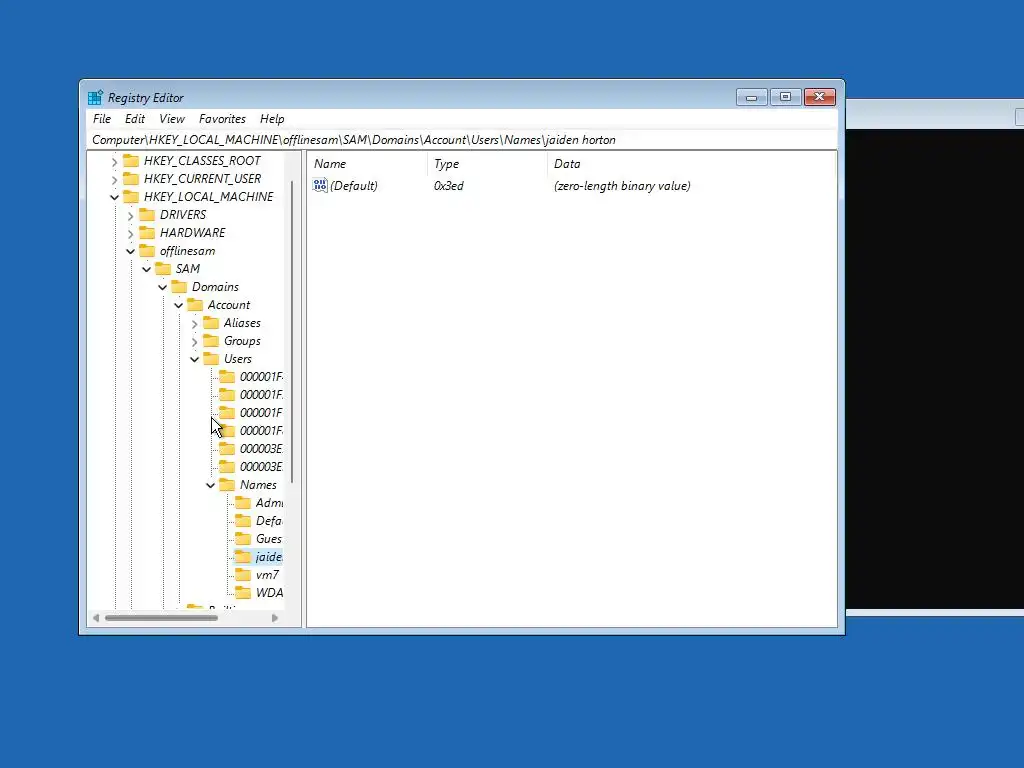Click the registry path address bar
The height and width of the screenshot is (768, 1024).
click(461, 140)
